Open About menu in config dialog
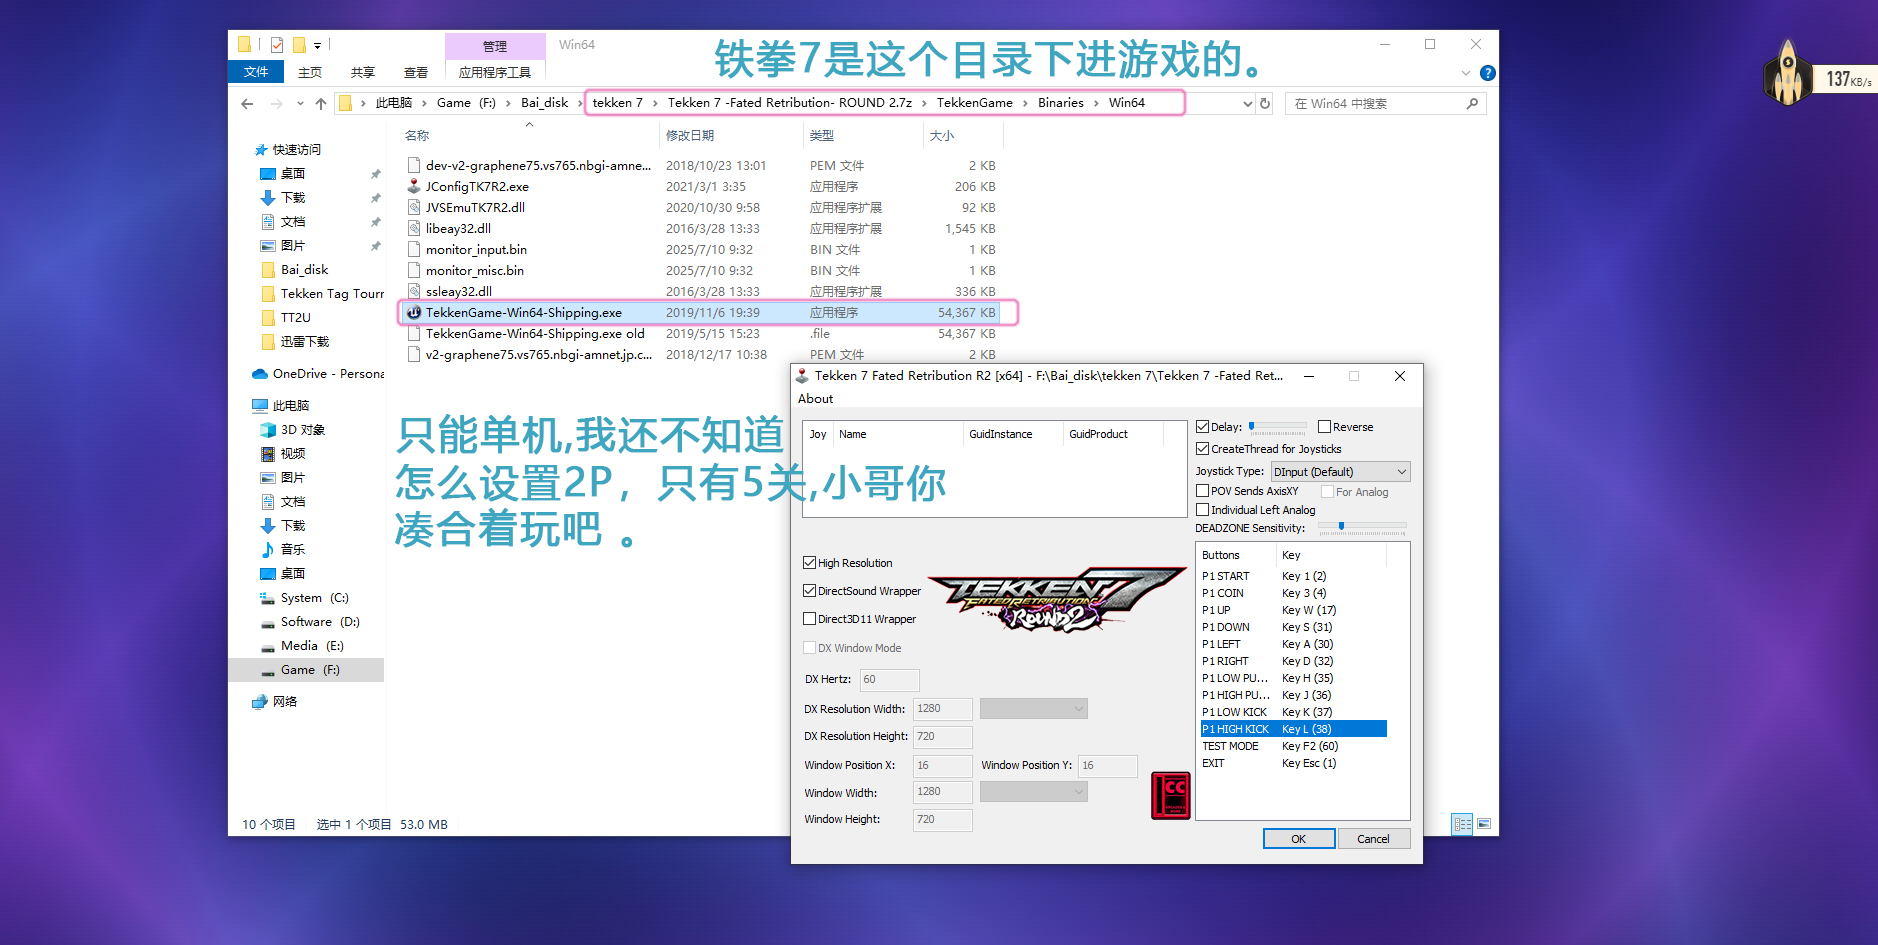 816,398
